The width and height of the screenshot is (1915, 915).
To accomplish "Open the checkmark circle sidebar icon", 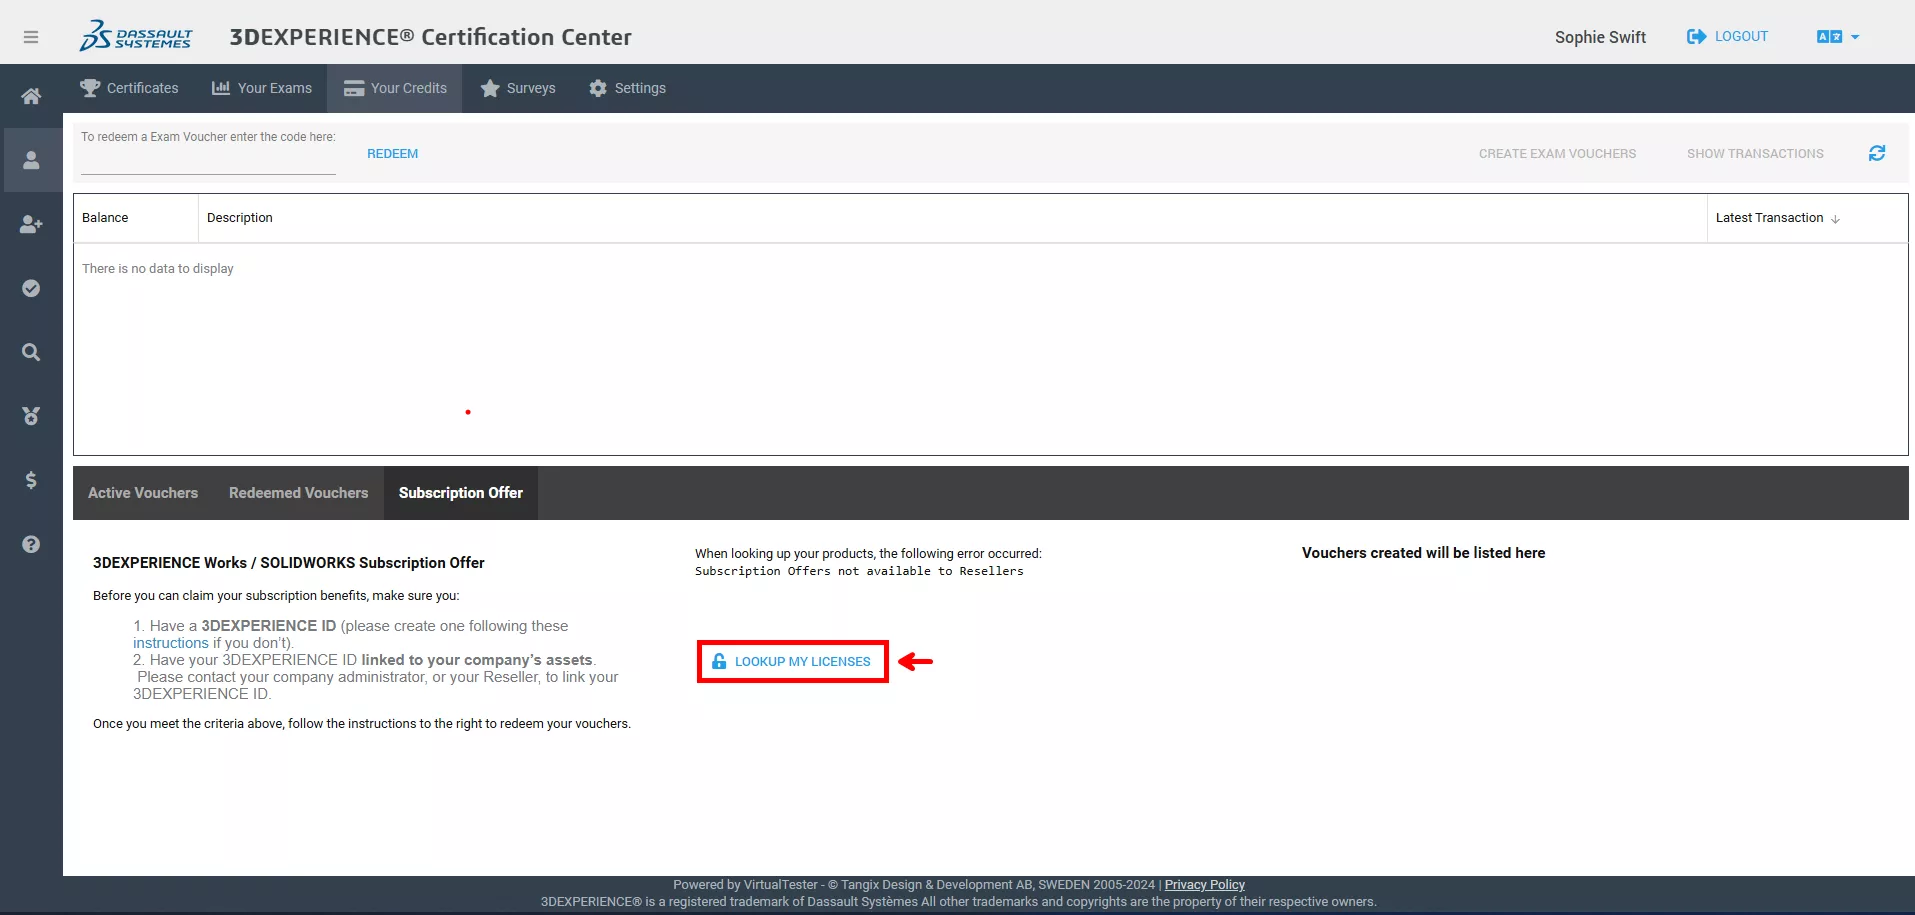I will [x=31, y=288].
